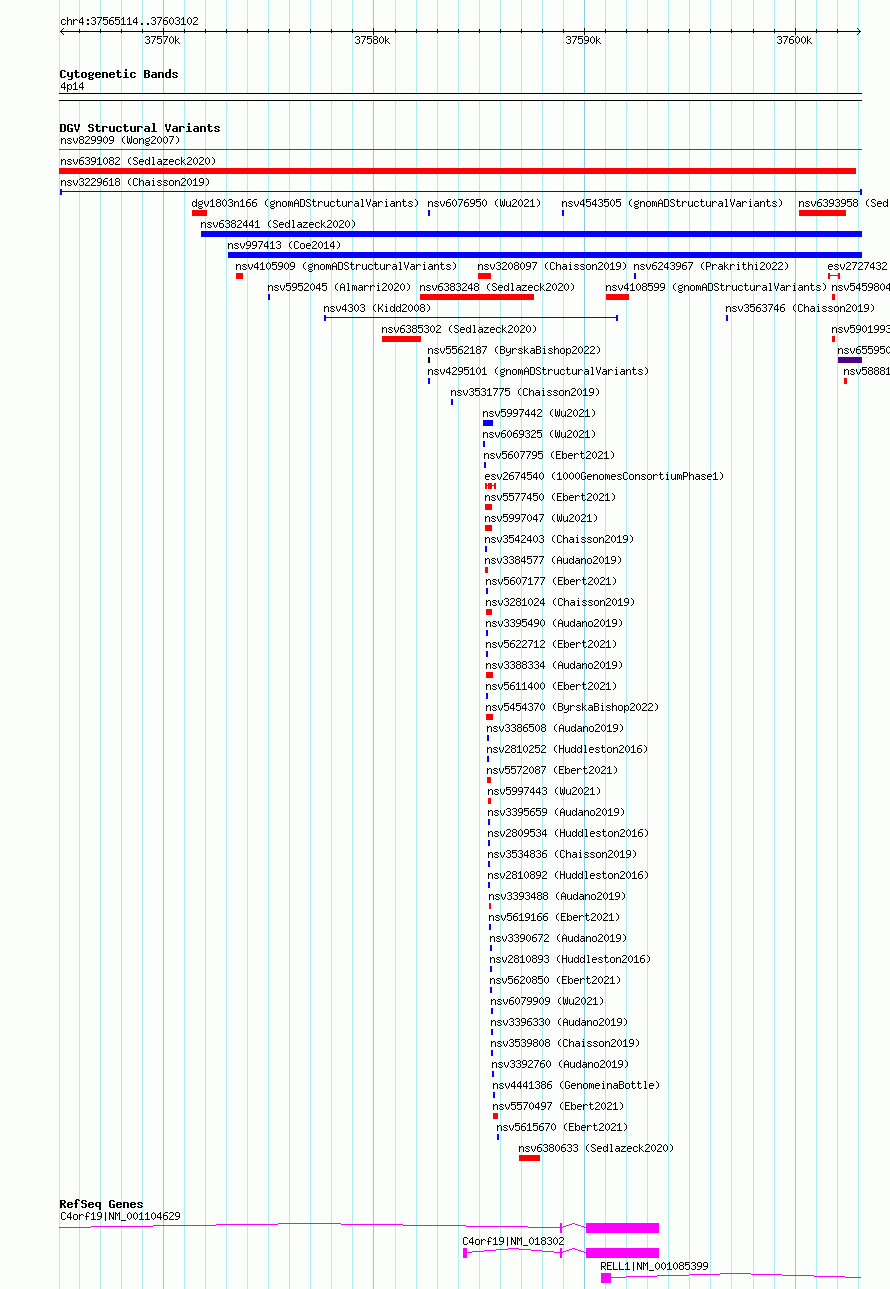Click the Cytogenetic Bands track title
Viewport: 890px width, 1289px height.
(x=118, y=74)
